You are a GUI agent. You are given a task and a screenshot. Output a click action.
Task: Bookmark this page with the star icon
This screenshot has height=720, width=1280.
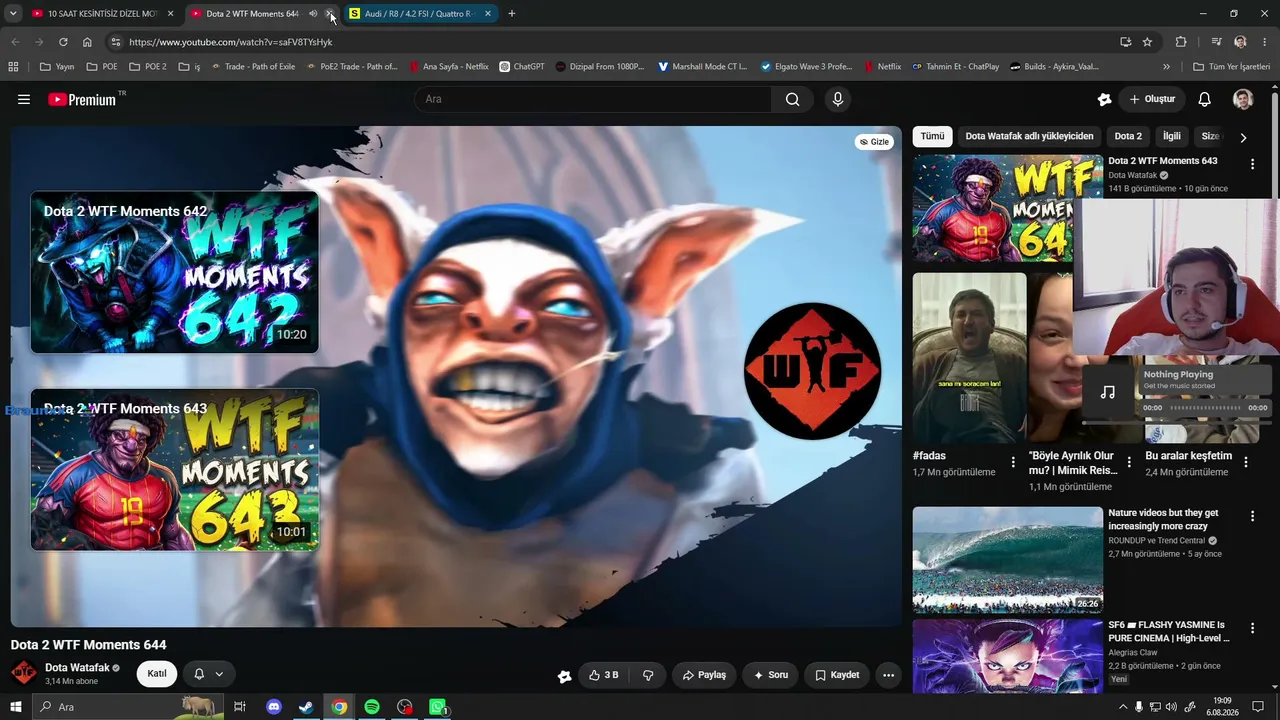pyautogui.click(x=1147, y=42)
